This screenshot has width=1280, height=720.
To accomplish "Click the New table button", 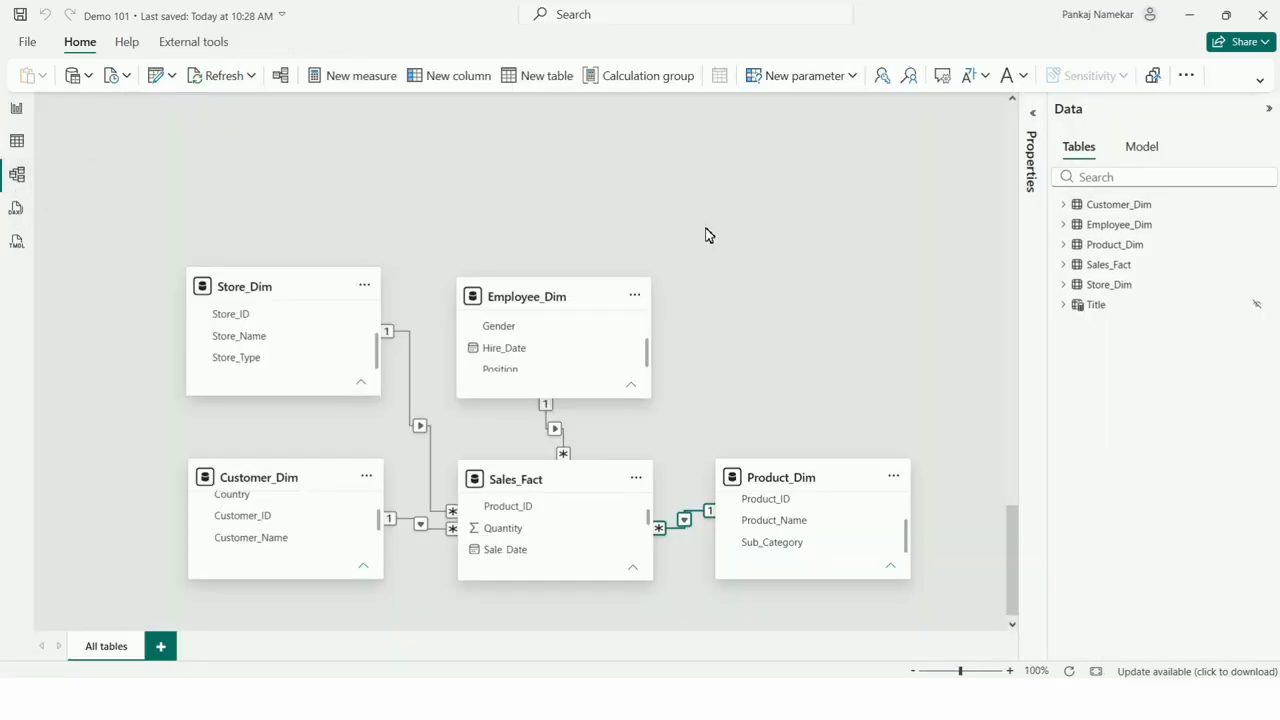I will tap(537, 76).
